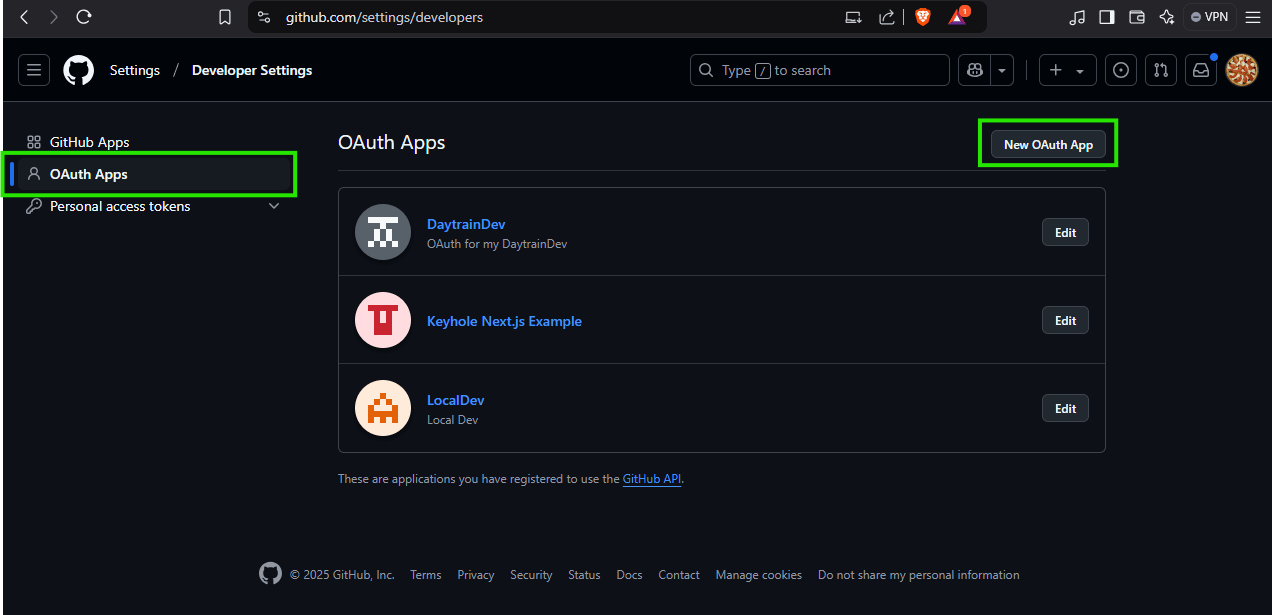This screenshot has height=615, width=1272.
Task: Open the plus Create new dropdown
Action: [x=1067, y=70]
